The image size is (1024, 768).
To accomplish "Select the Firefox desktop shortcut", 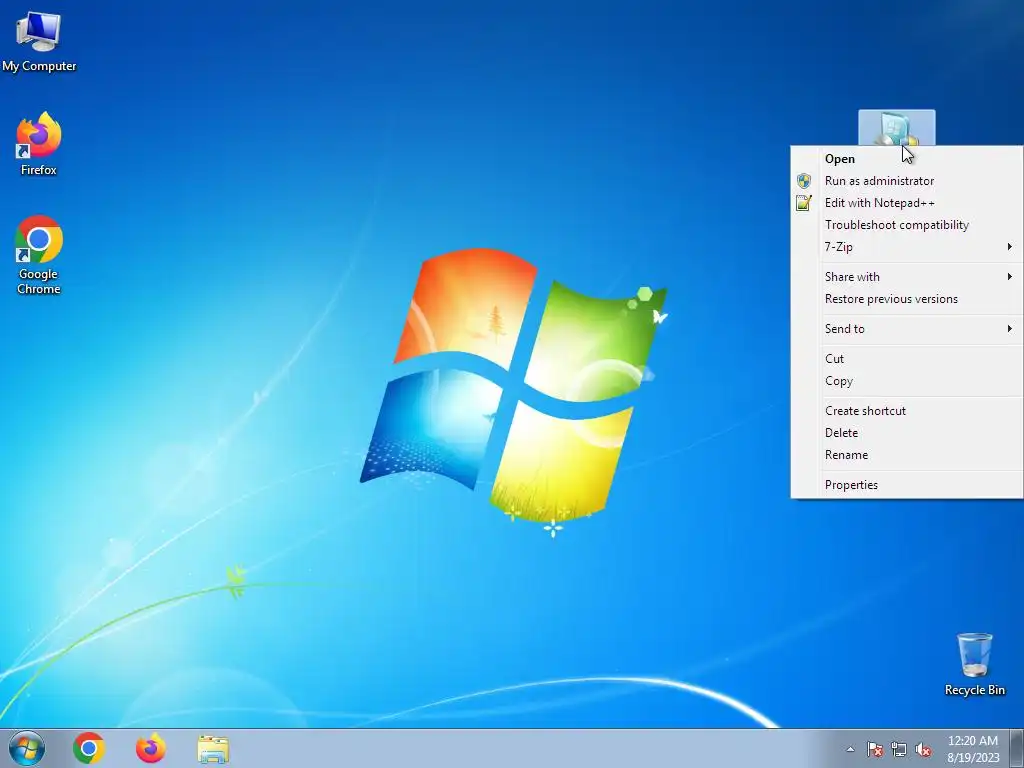I will (x=39, y=144).
